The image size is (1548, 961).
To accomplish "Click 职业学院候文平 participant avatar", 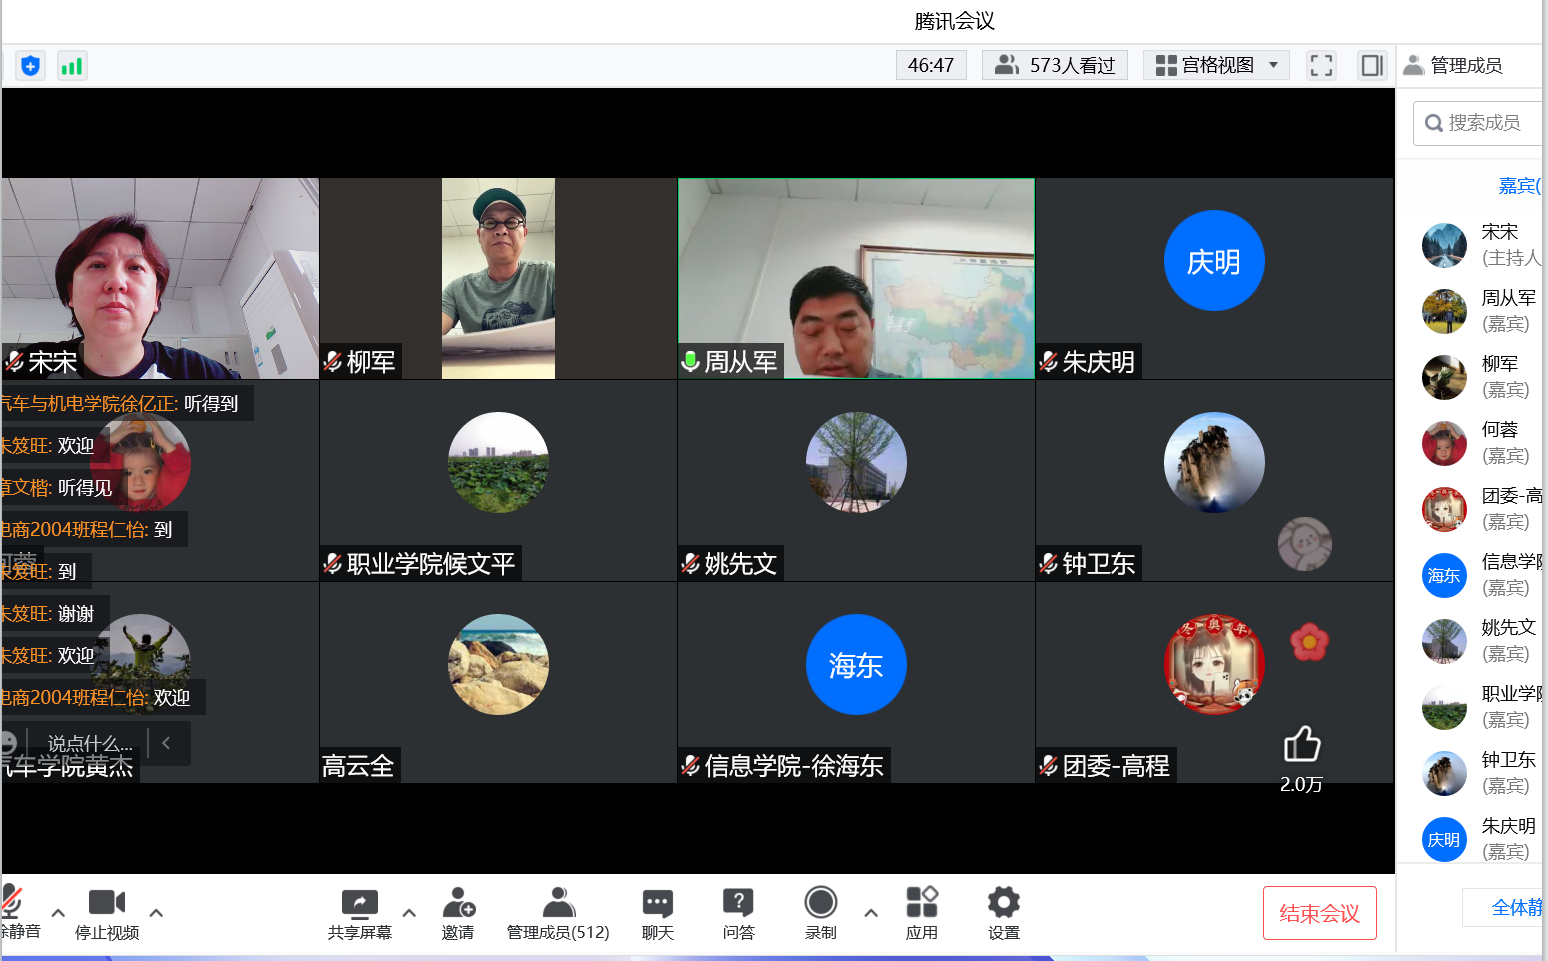I will pyautogui.click(x=498, y=462).
